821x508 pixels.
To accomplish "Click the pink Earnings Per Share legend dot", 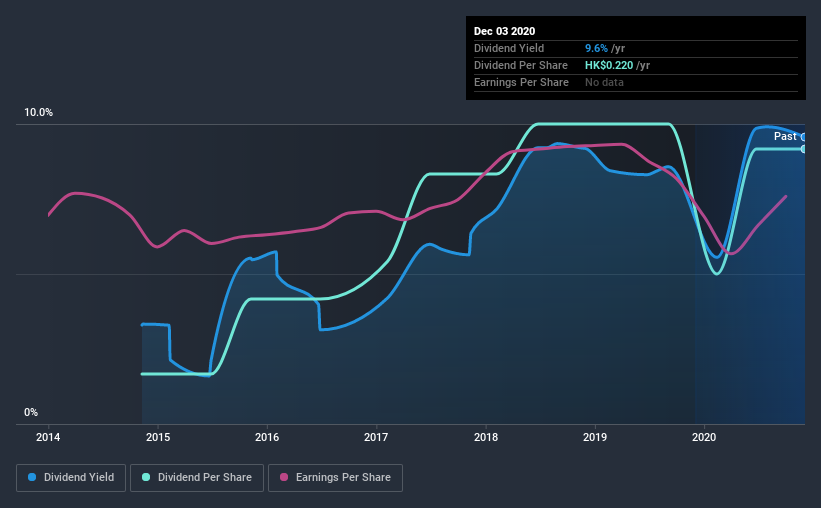I will point(284,477).
